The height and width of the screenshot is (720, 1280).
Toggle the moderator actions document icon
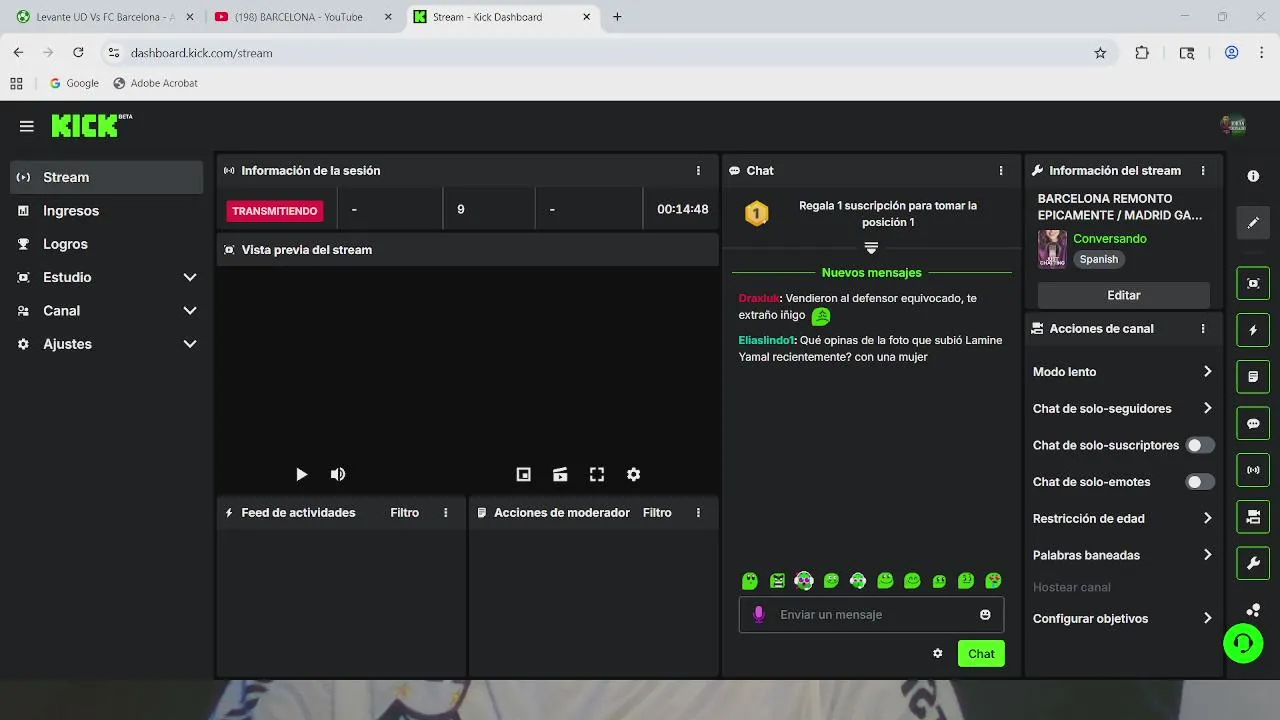point(1253,377)
